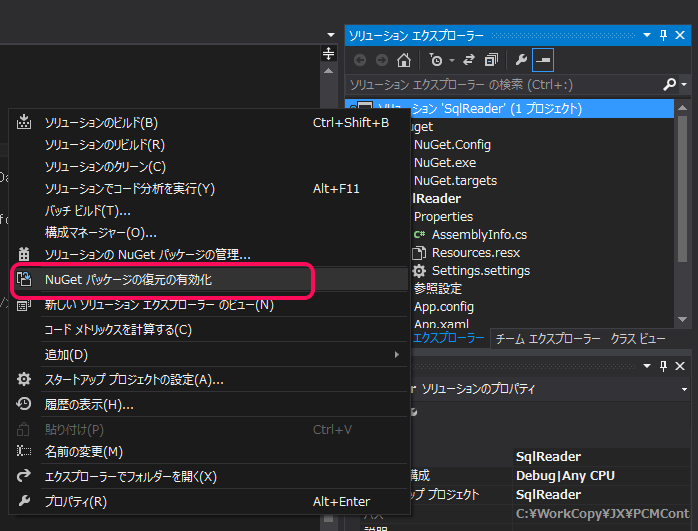
Task: Click the rename icon beside 名前の変更
Action: (24, 451)
